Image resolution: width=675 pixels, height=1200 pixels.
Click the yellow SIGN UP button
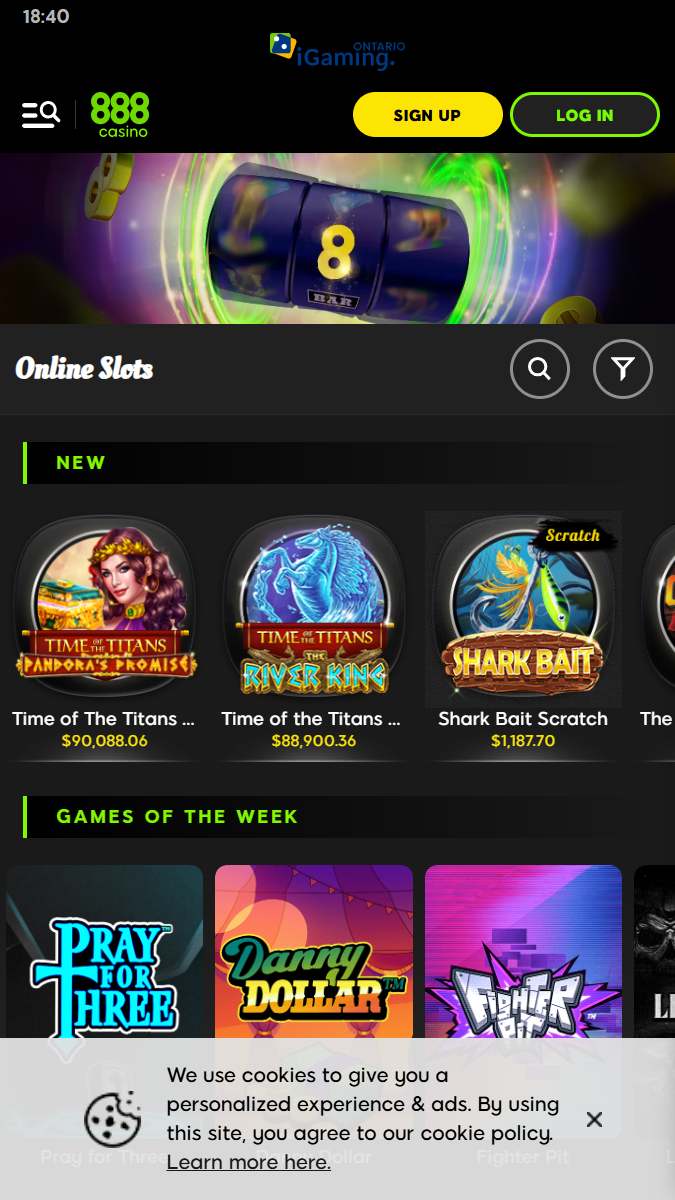[427, 115]
